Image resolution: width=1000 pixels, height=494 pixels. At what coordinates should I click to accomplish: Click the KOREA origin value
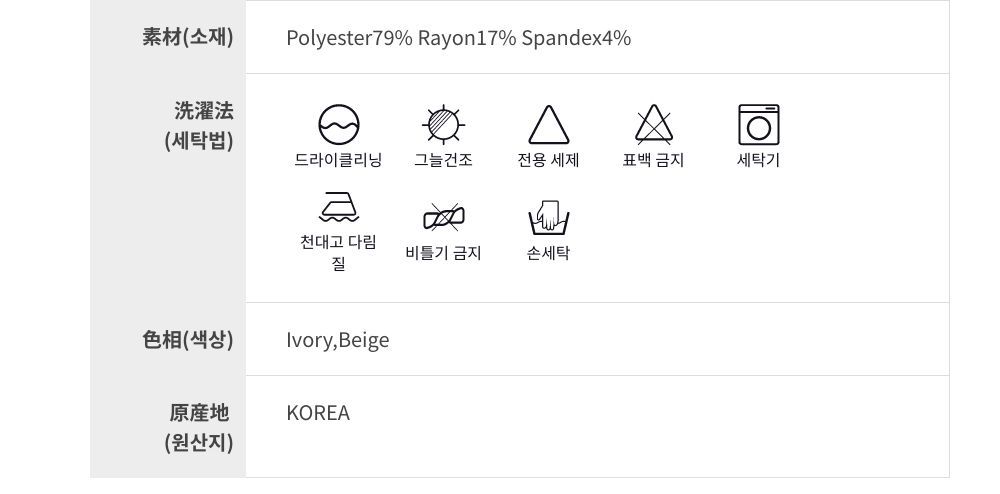tap(318, 413)
